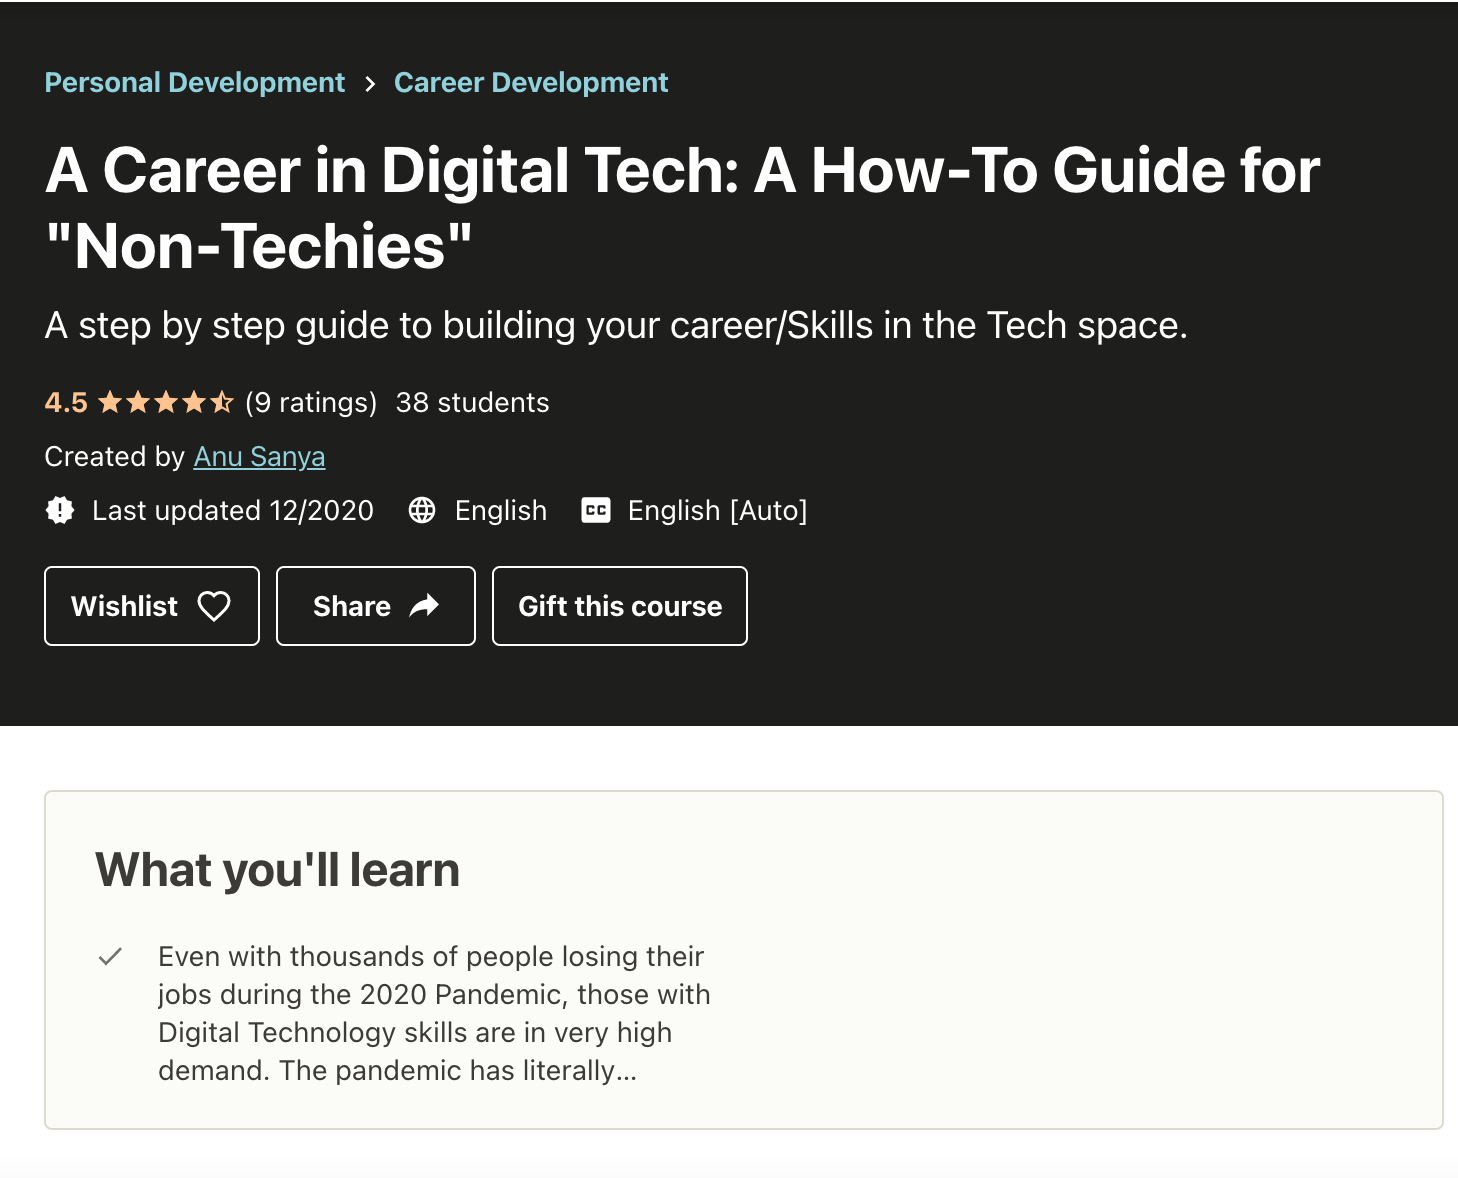The width and height of the screenshot is (1458, 1178).
Task: Click the 38 students text
Action: coord(472,403)
